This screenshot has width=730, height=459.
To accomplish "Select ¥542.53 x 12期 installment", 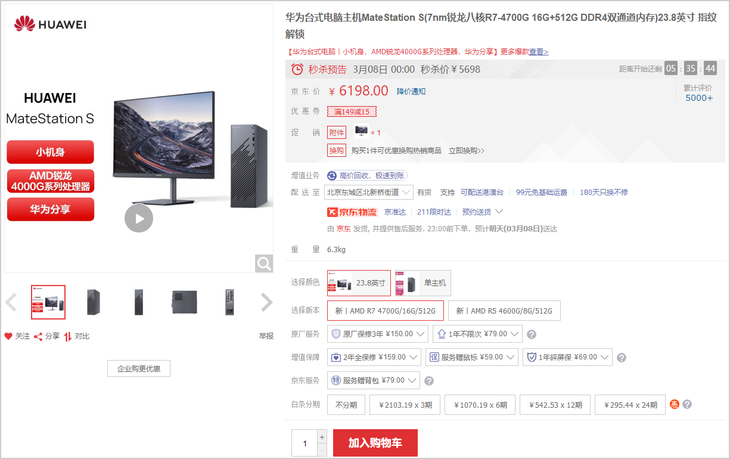I will tap(555, 405).
